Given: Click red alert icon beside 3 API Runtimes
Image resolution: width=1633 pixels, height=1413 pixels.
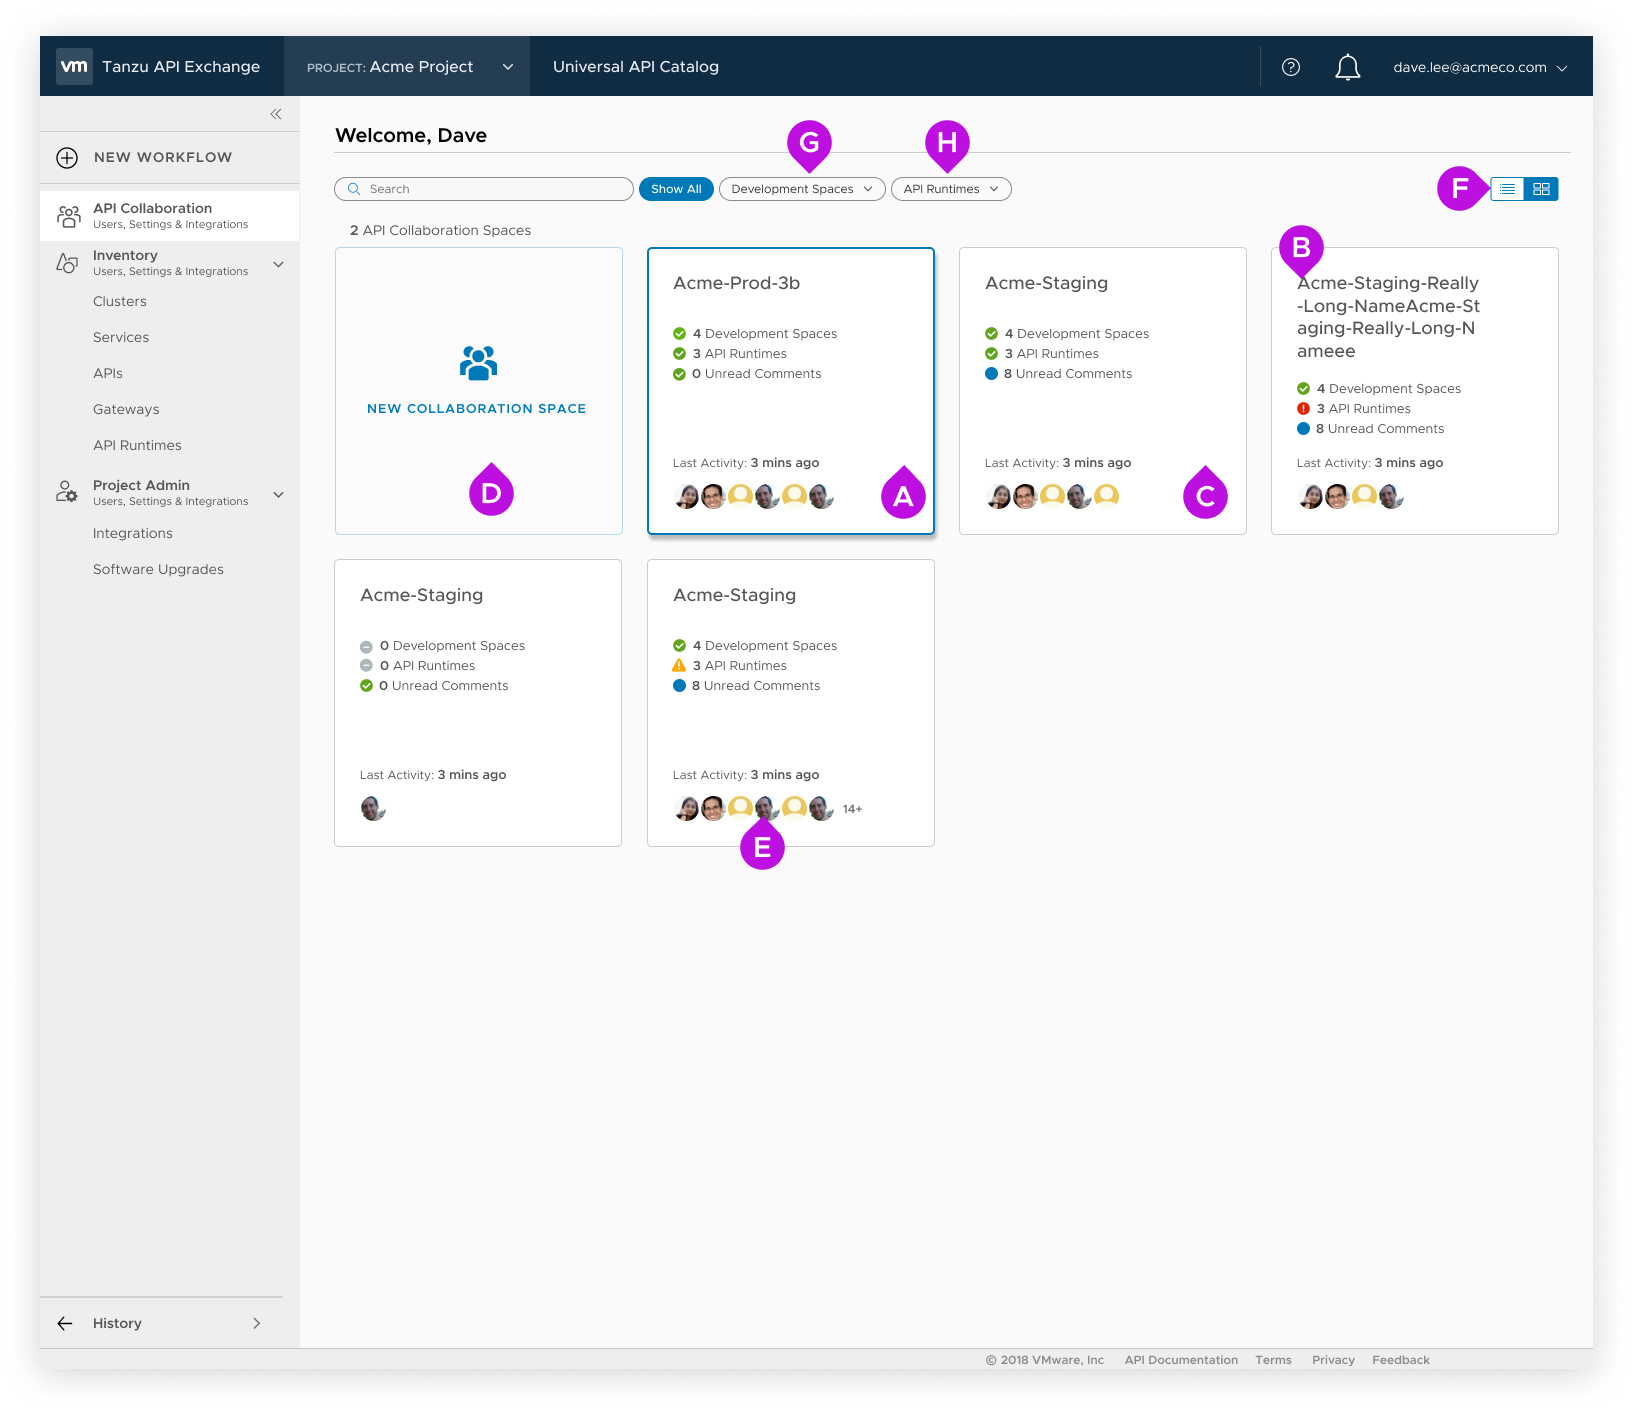Looking at the screenshot, I should pos(1303,408).
